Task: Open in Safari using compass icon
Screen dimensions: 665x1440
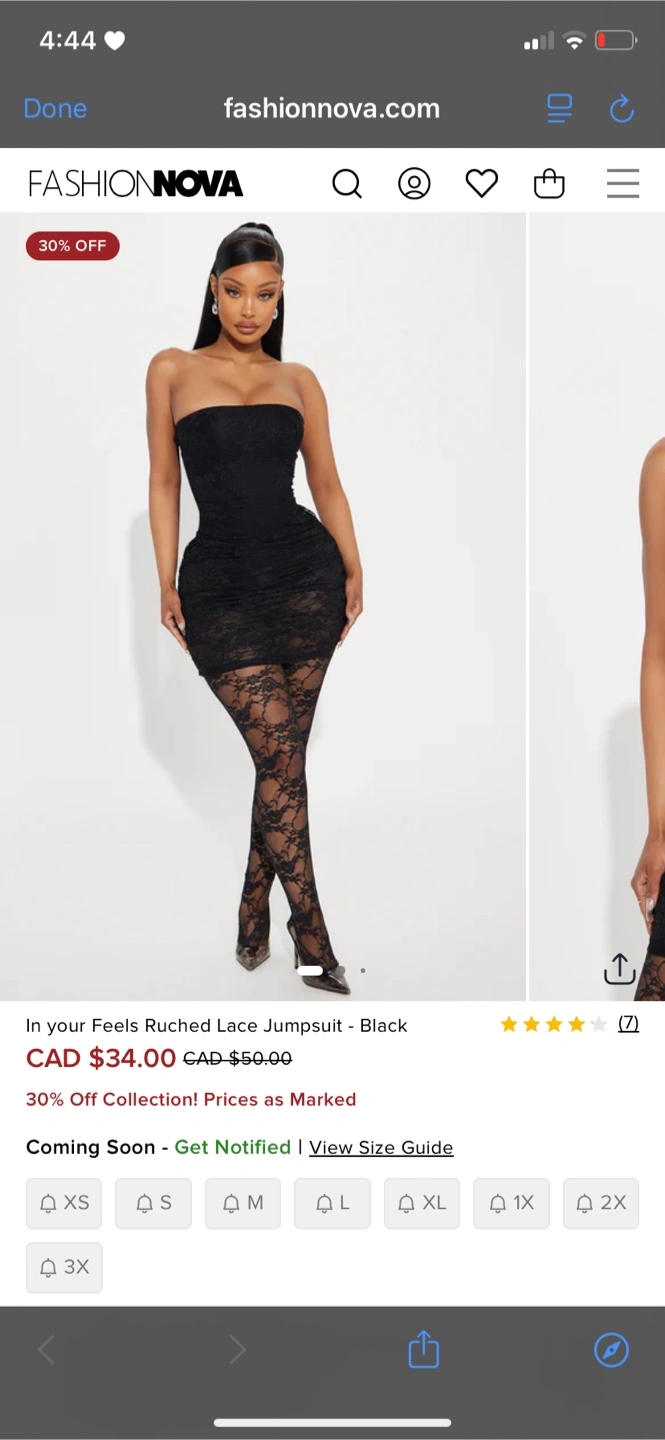Action: tap(611, 1350)
